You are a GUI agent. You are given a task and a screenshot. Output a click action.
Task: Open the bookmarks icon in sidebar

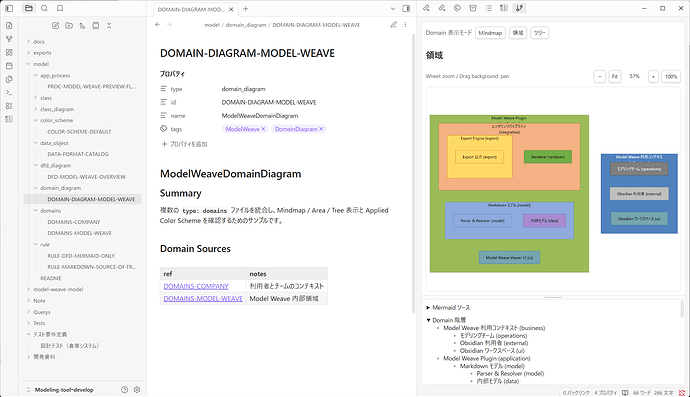pos(60,8)
